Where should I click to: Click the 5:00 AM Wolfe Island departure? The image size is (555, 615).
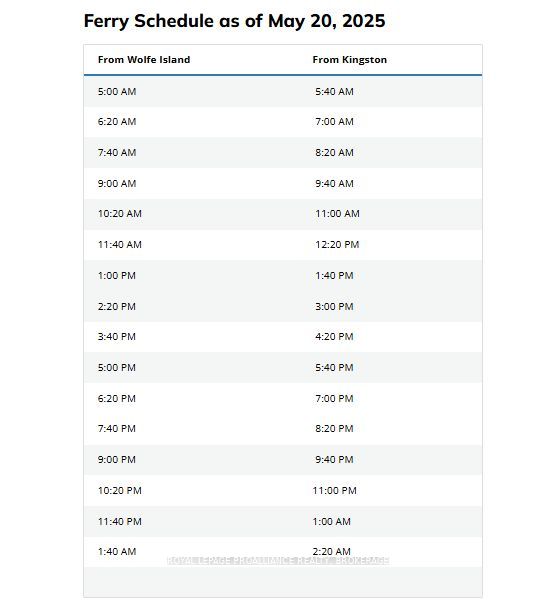[x=117, y=91]
